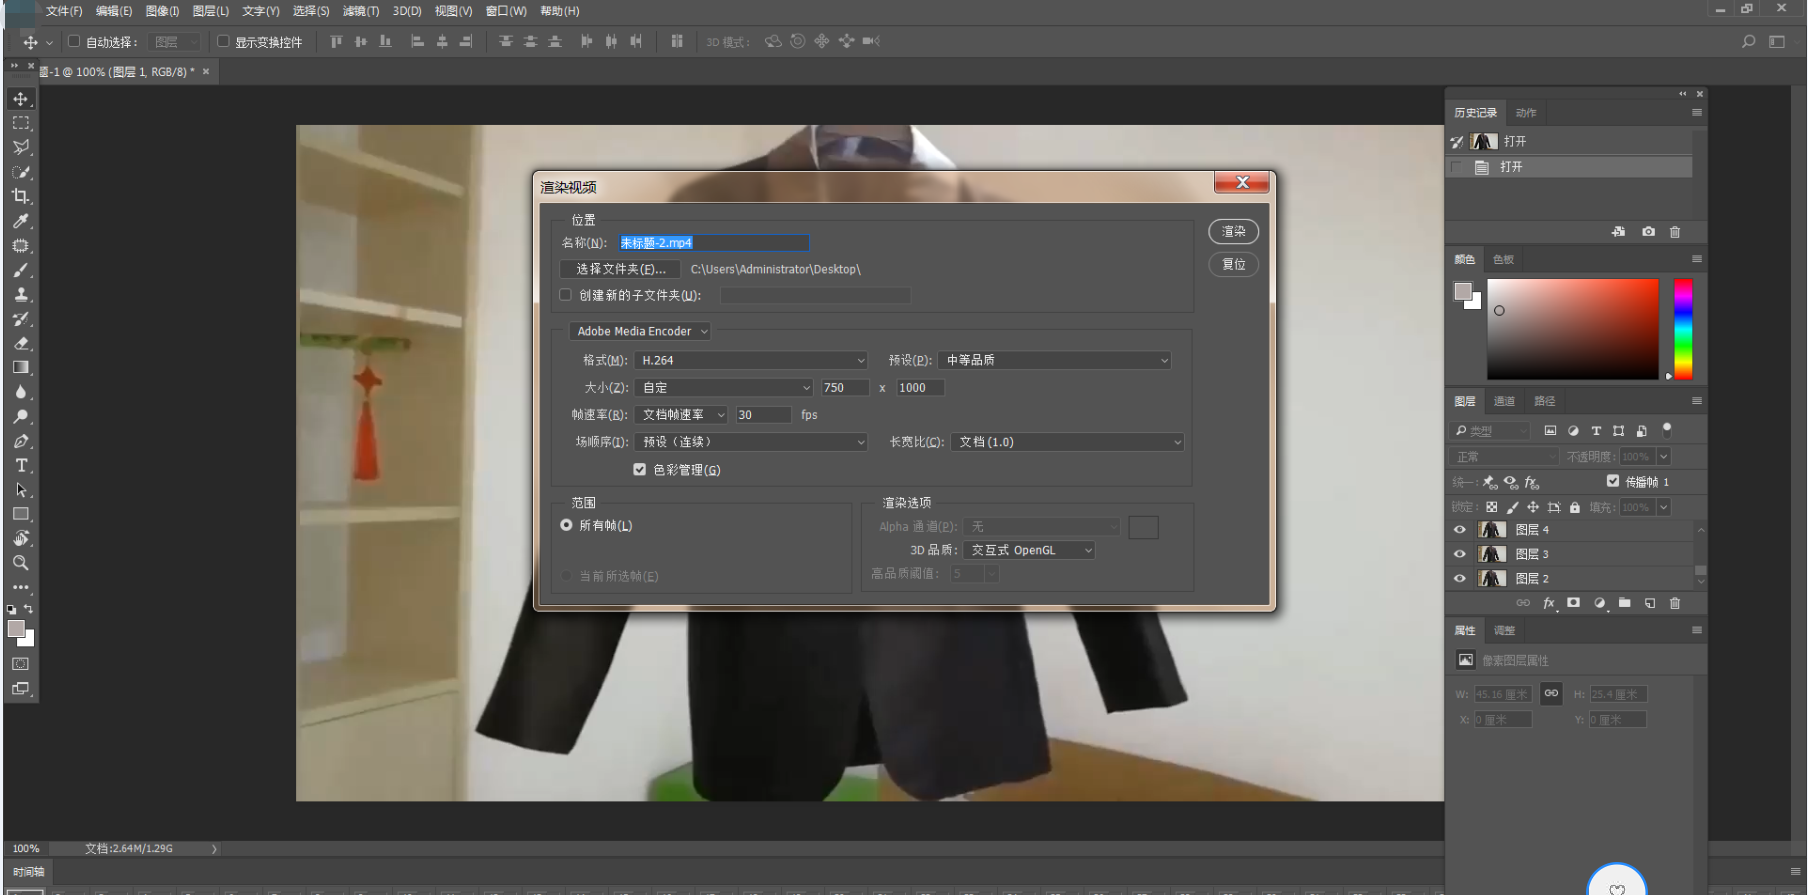Click the hue slider strip
The height and width of the screenshot is (895, 1808).
[1683, 329]
